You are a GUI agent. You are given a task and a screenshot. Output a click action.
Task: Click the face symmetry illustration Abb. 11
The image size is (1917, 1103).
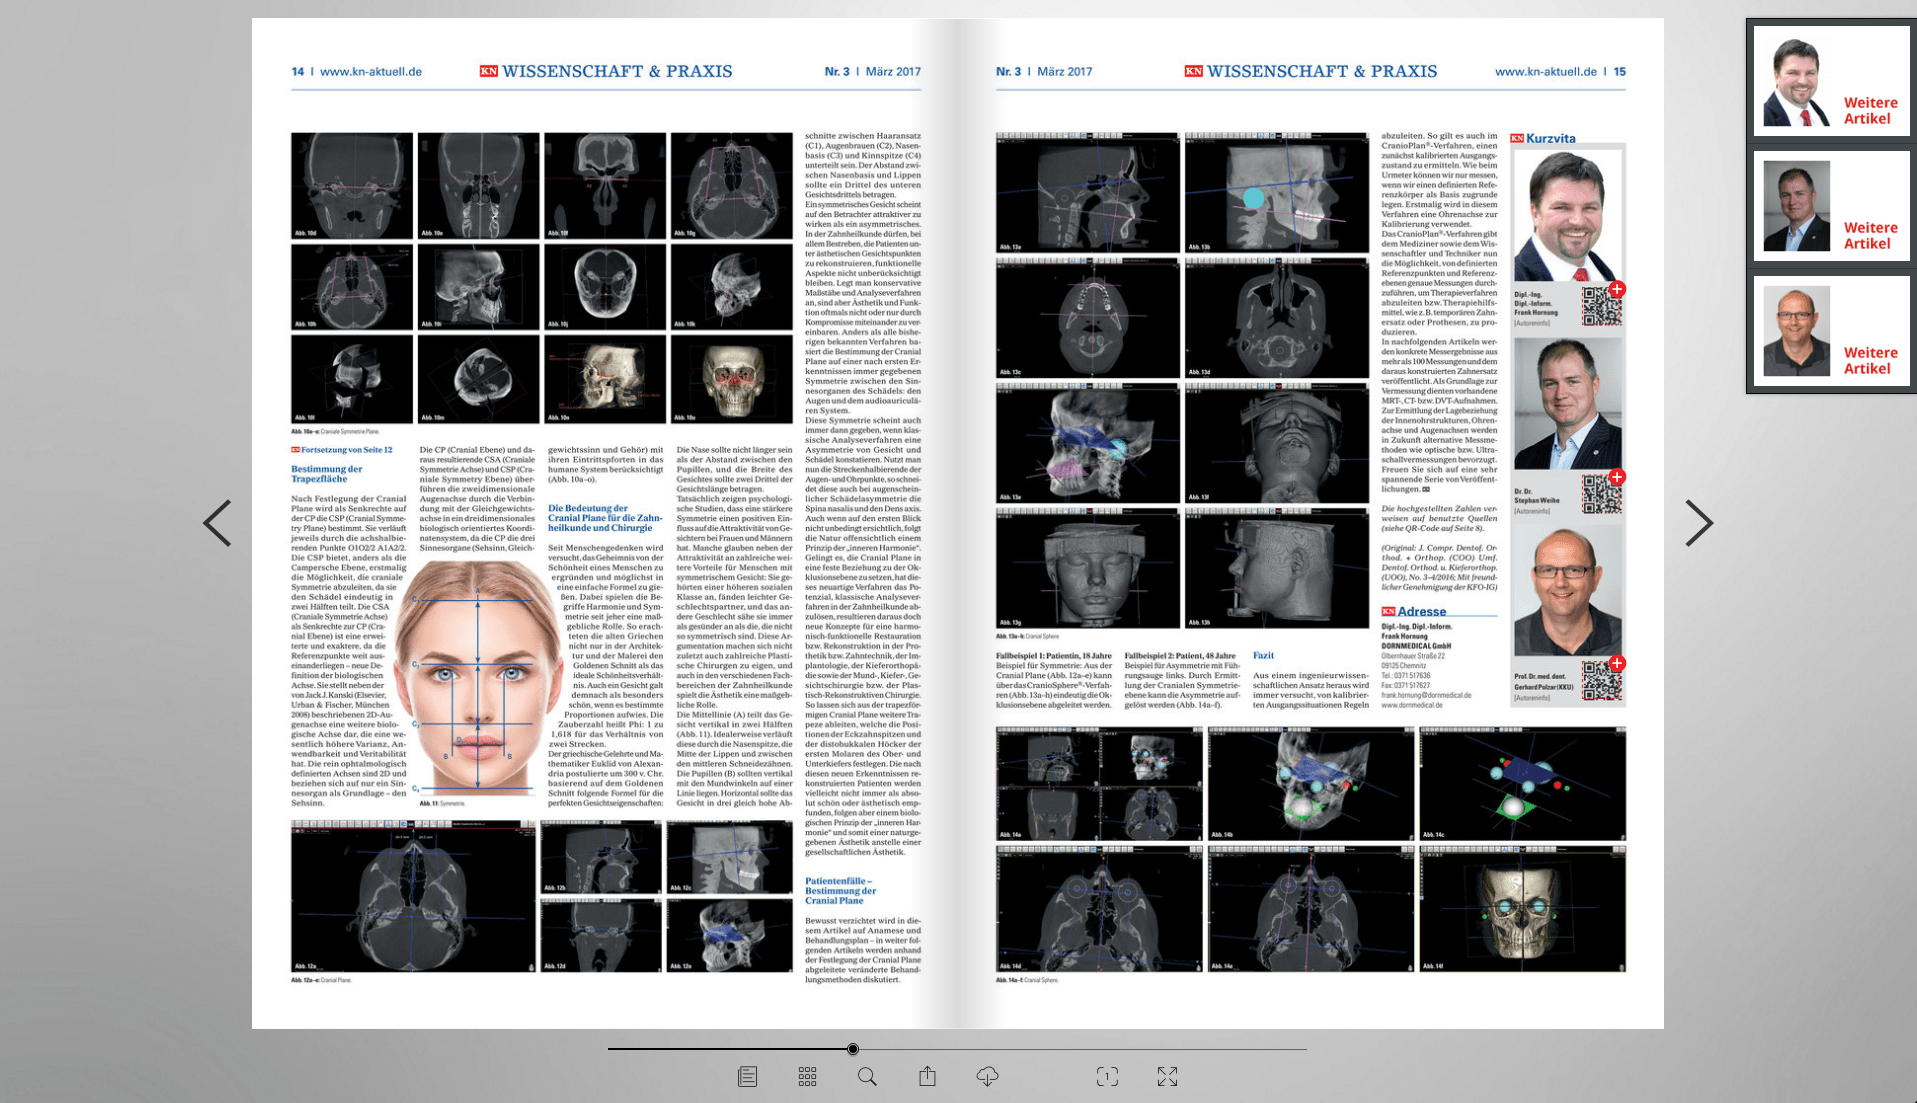click(x=478, y=680)
